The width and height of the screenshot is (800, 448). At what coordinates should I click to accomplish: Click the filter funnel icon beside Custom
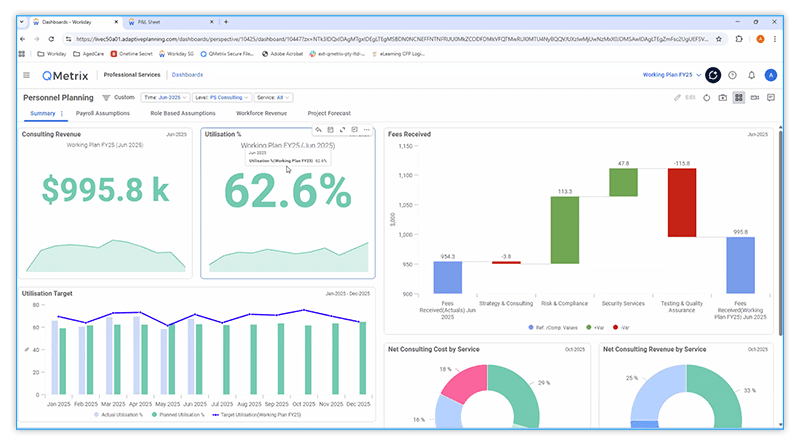106,98
